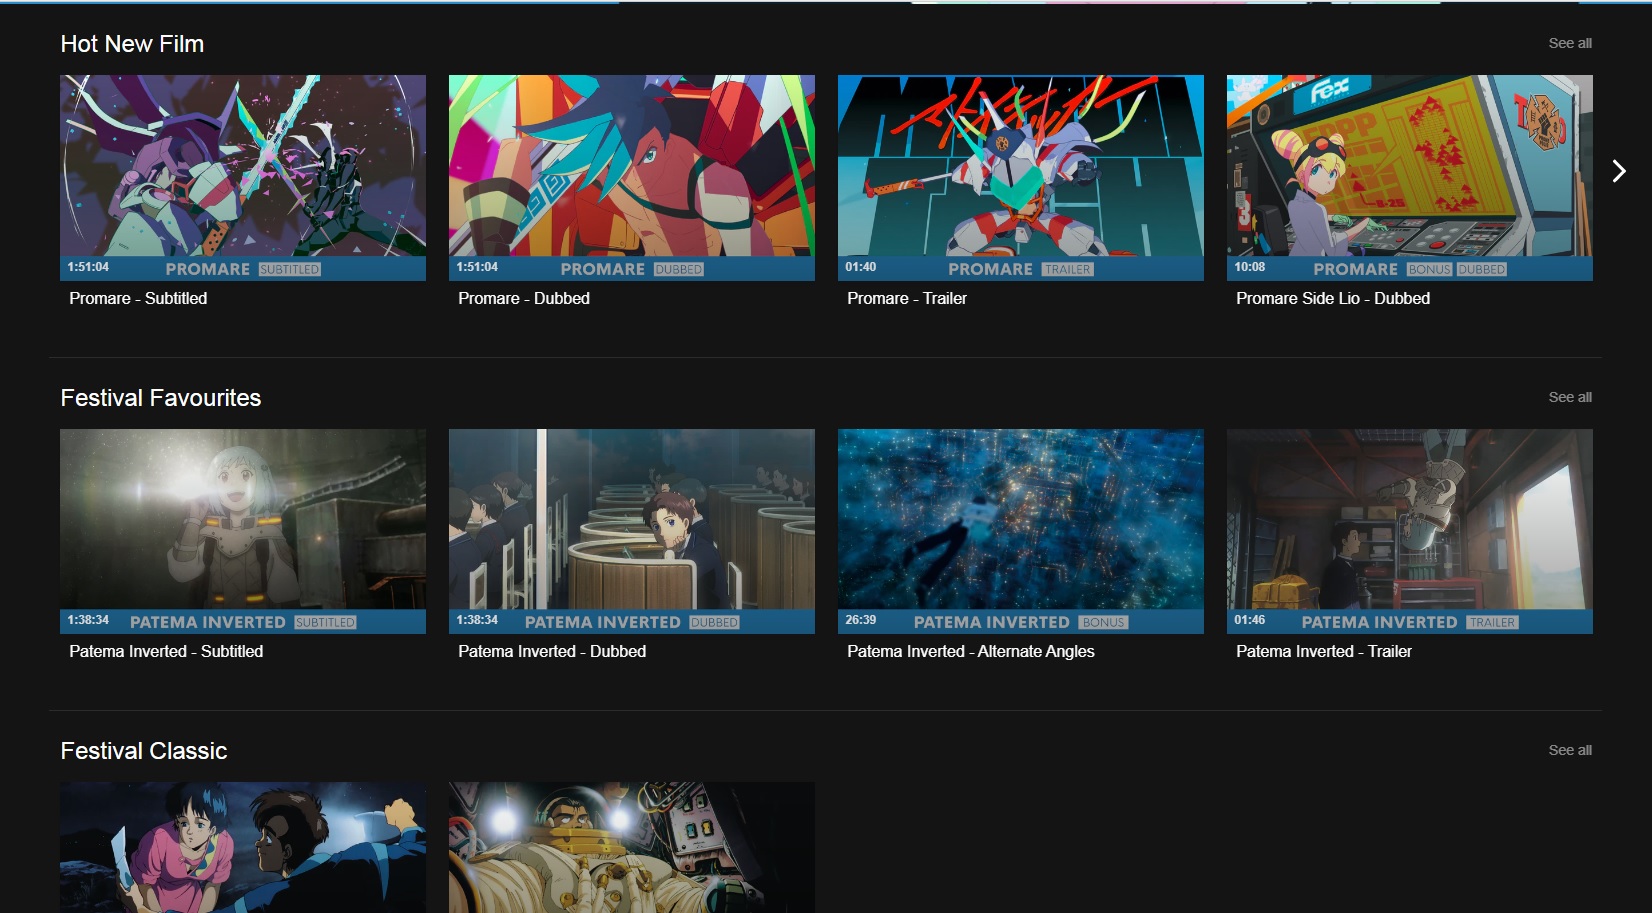Open See all for Festival Favourites
Viewport: 1652px width, 913px height.
(1570, 397)
